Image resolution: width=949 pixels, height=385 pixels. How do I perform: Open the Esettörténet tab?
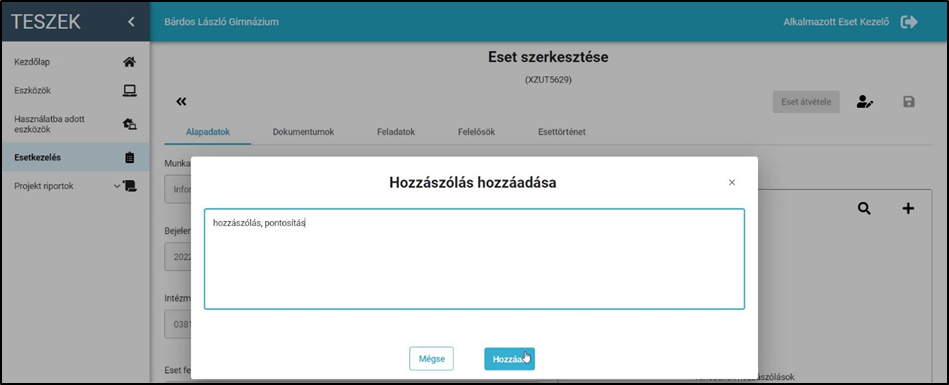[561, 132]
